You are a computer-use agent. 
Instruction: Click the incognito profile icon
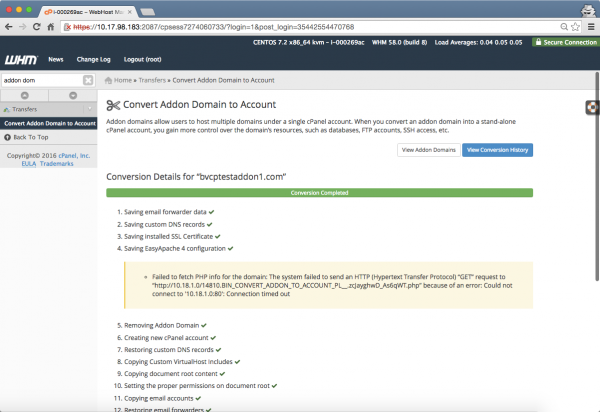coord(587,10)
